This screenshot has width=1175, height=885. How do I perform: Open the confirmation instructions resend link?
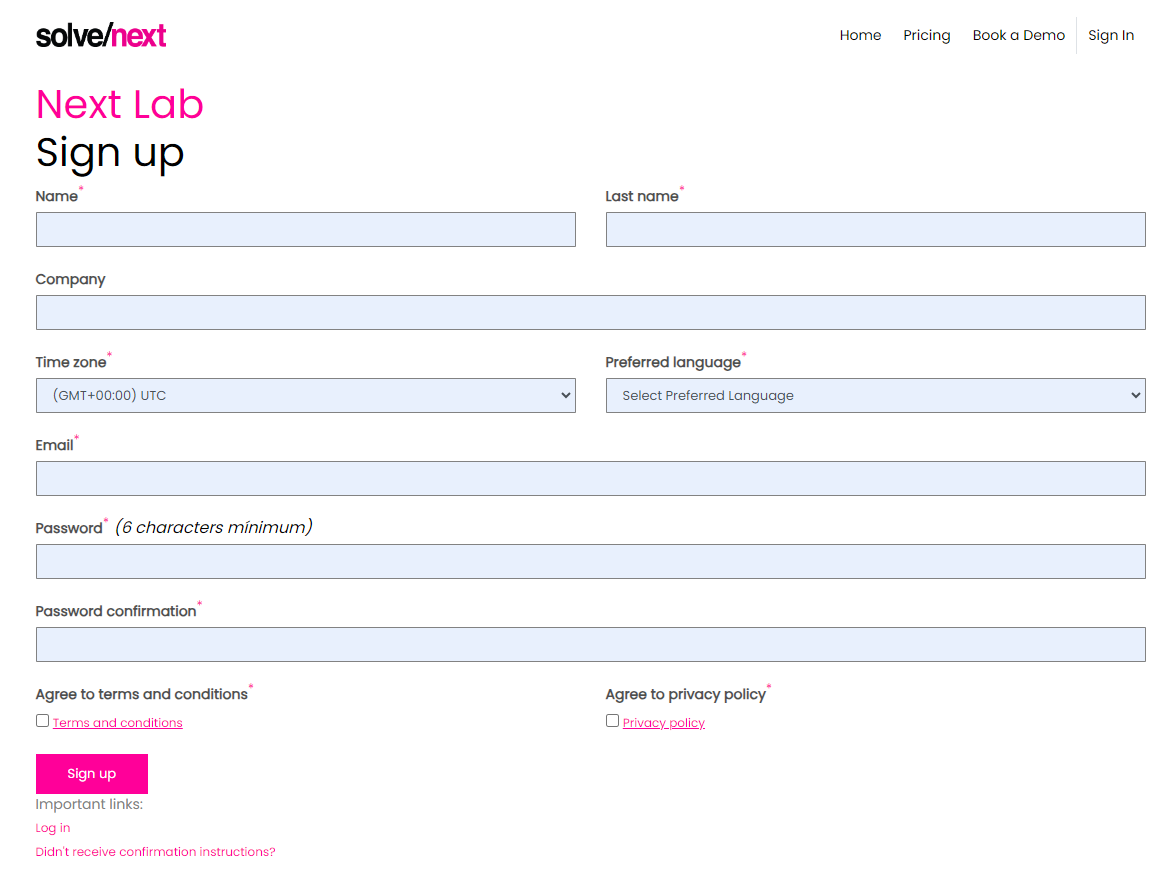[155, 851]
